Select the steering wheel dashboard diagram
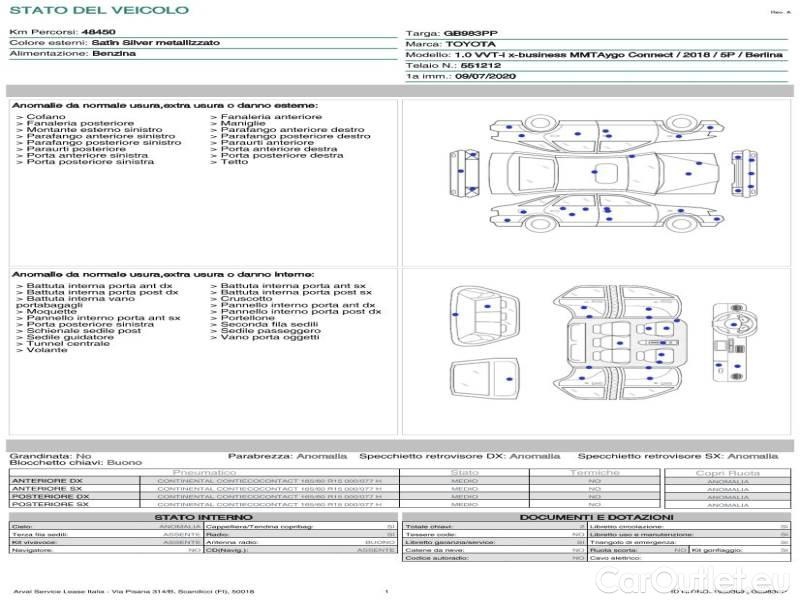Image resolution: width=800 pixels, height=600 pixels. (x=730, y=342)
